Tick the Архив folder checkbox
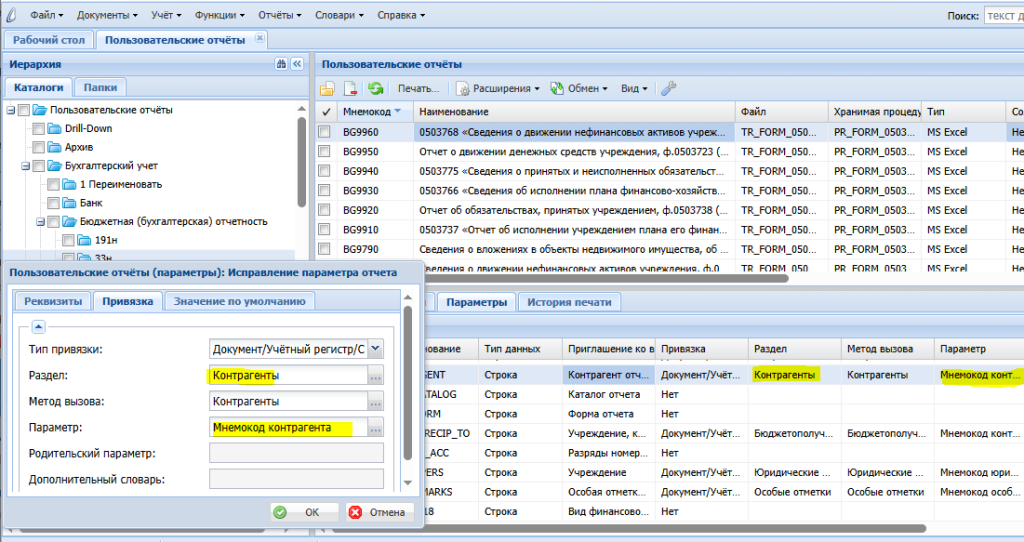The width and height of the screenshot is (1024, 542). 39,147
